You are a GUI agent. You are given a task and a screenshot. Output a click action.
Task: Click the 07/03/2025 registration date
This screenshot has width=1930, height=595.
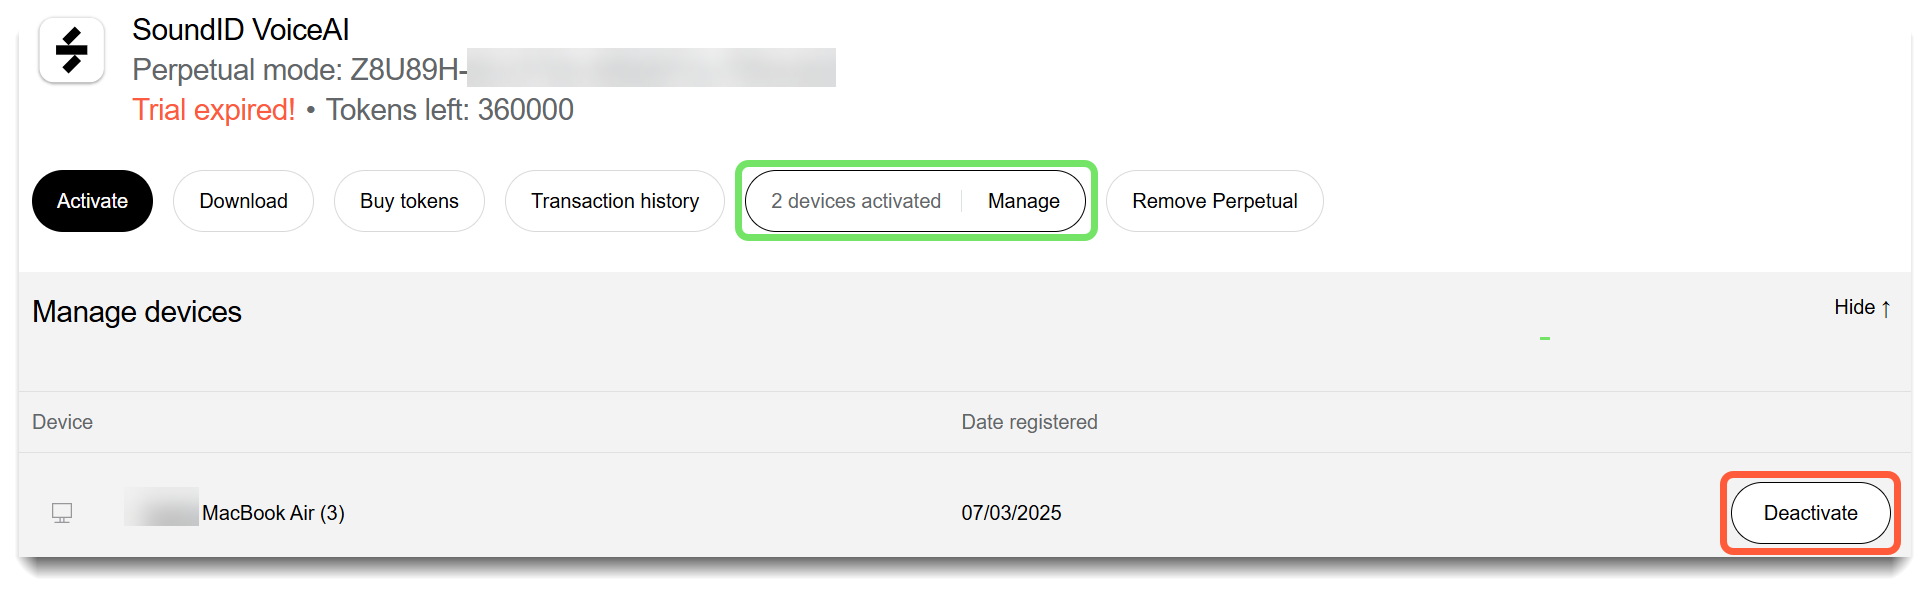click(x=1011, y=513)
